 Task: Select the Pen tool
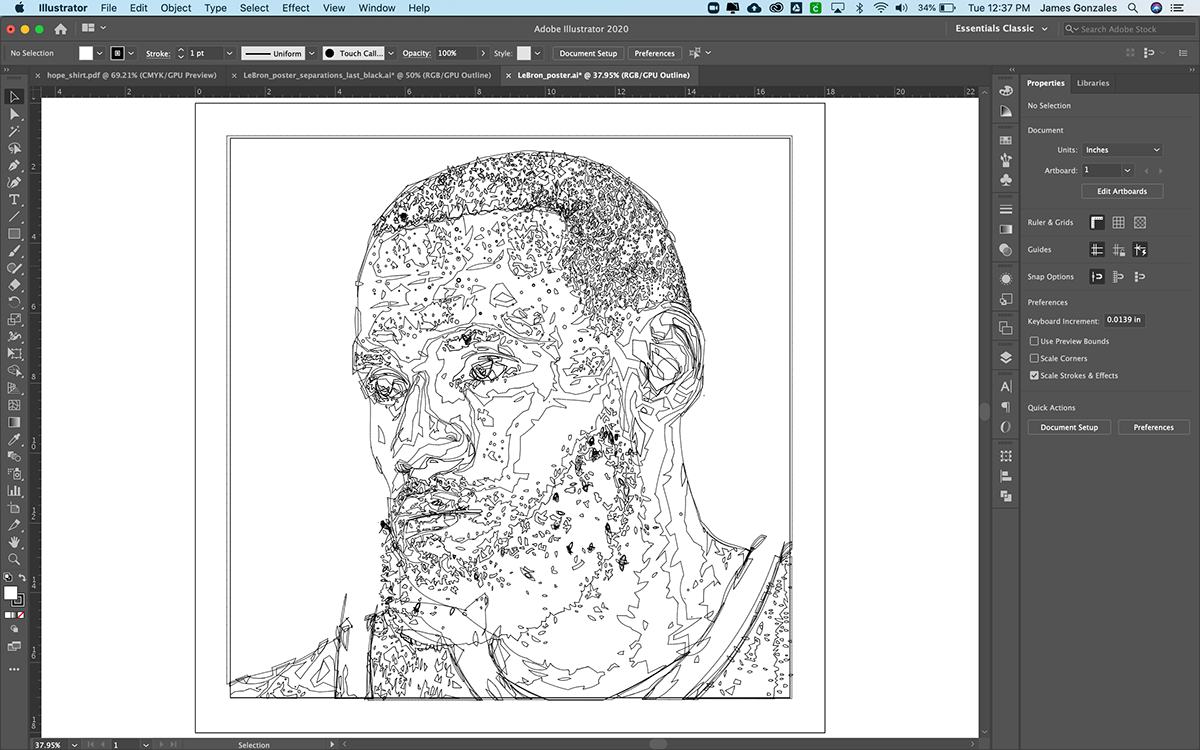14,165
